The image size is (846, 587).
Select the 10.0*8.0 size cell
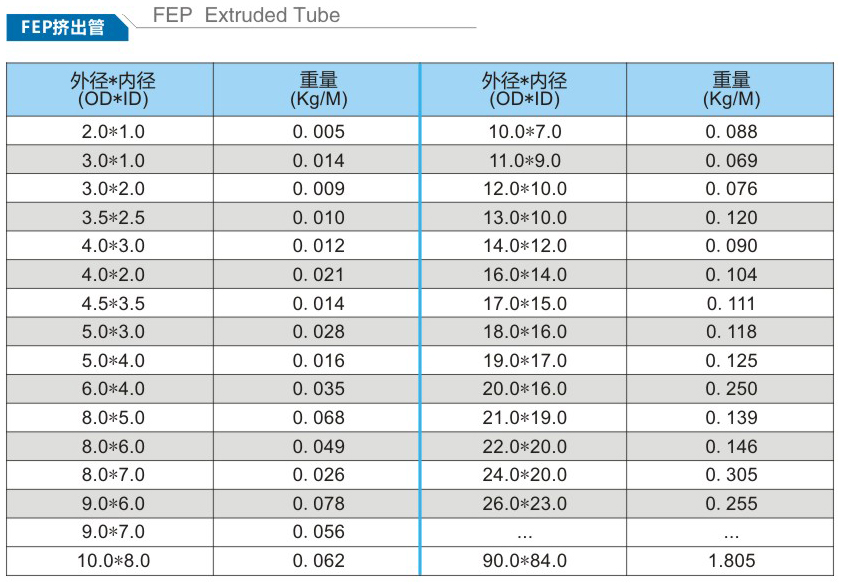tap(113, 562)
